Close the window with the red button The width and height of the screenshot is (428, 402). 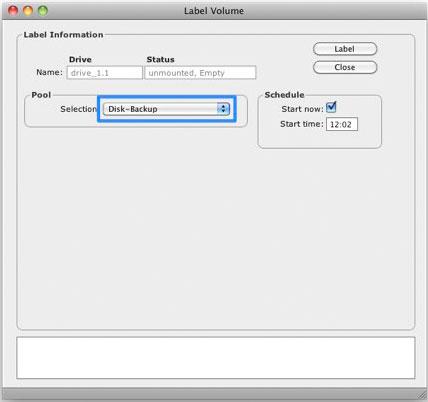(13, 11)
